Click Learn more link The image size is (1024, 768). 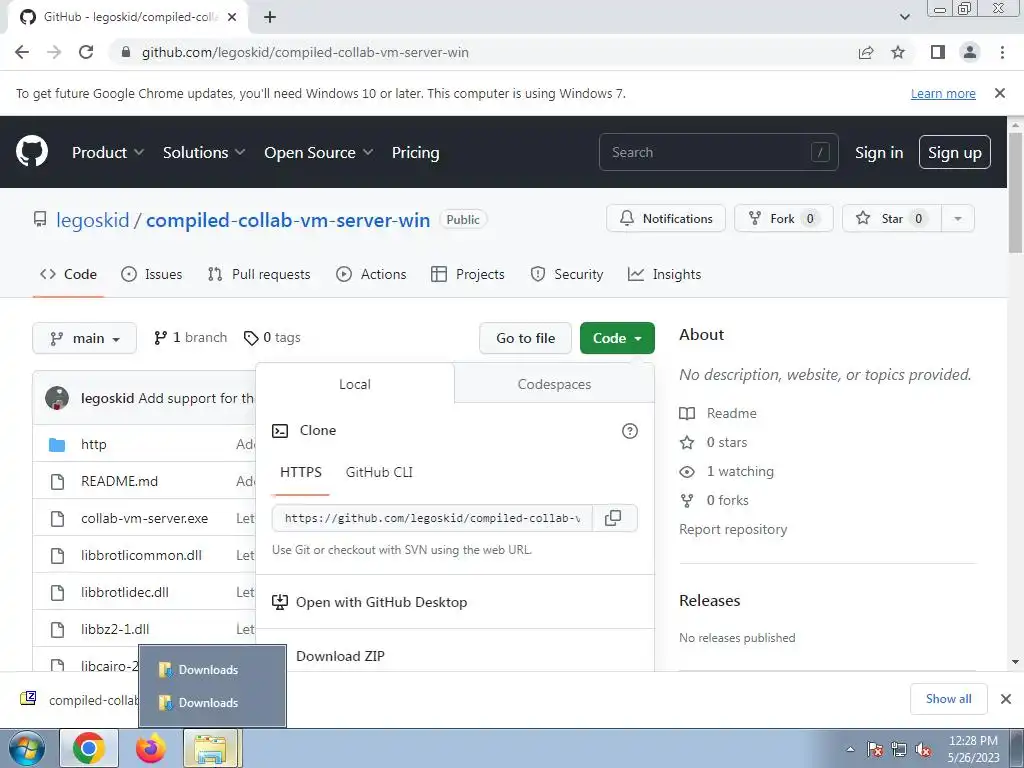click(943, 93)
